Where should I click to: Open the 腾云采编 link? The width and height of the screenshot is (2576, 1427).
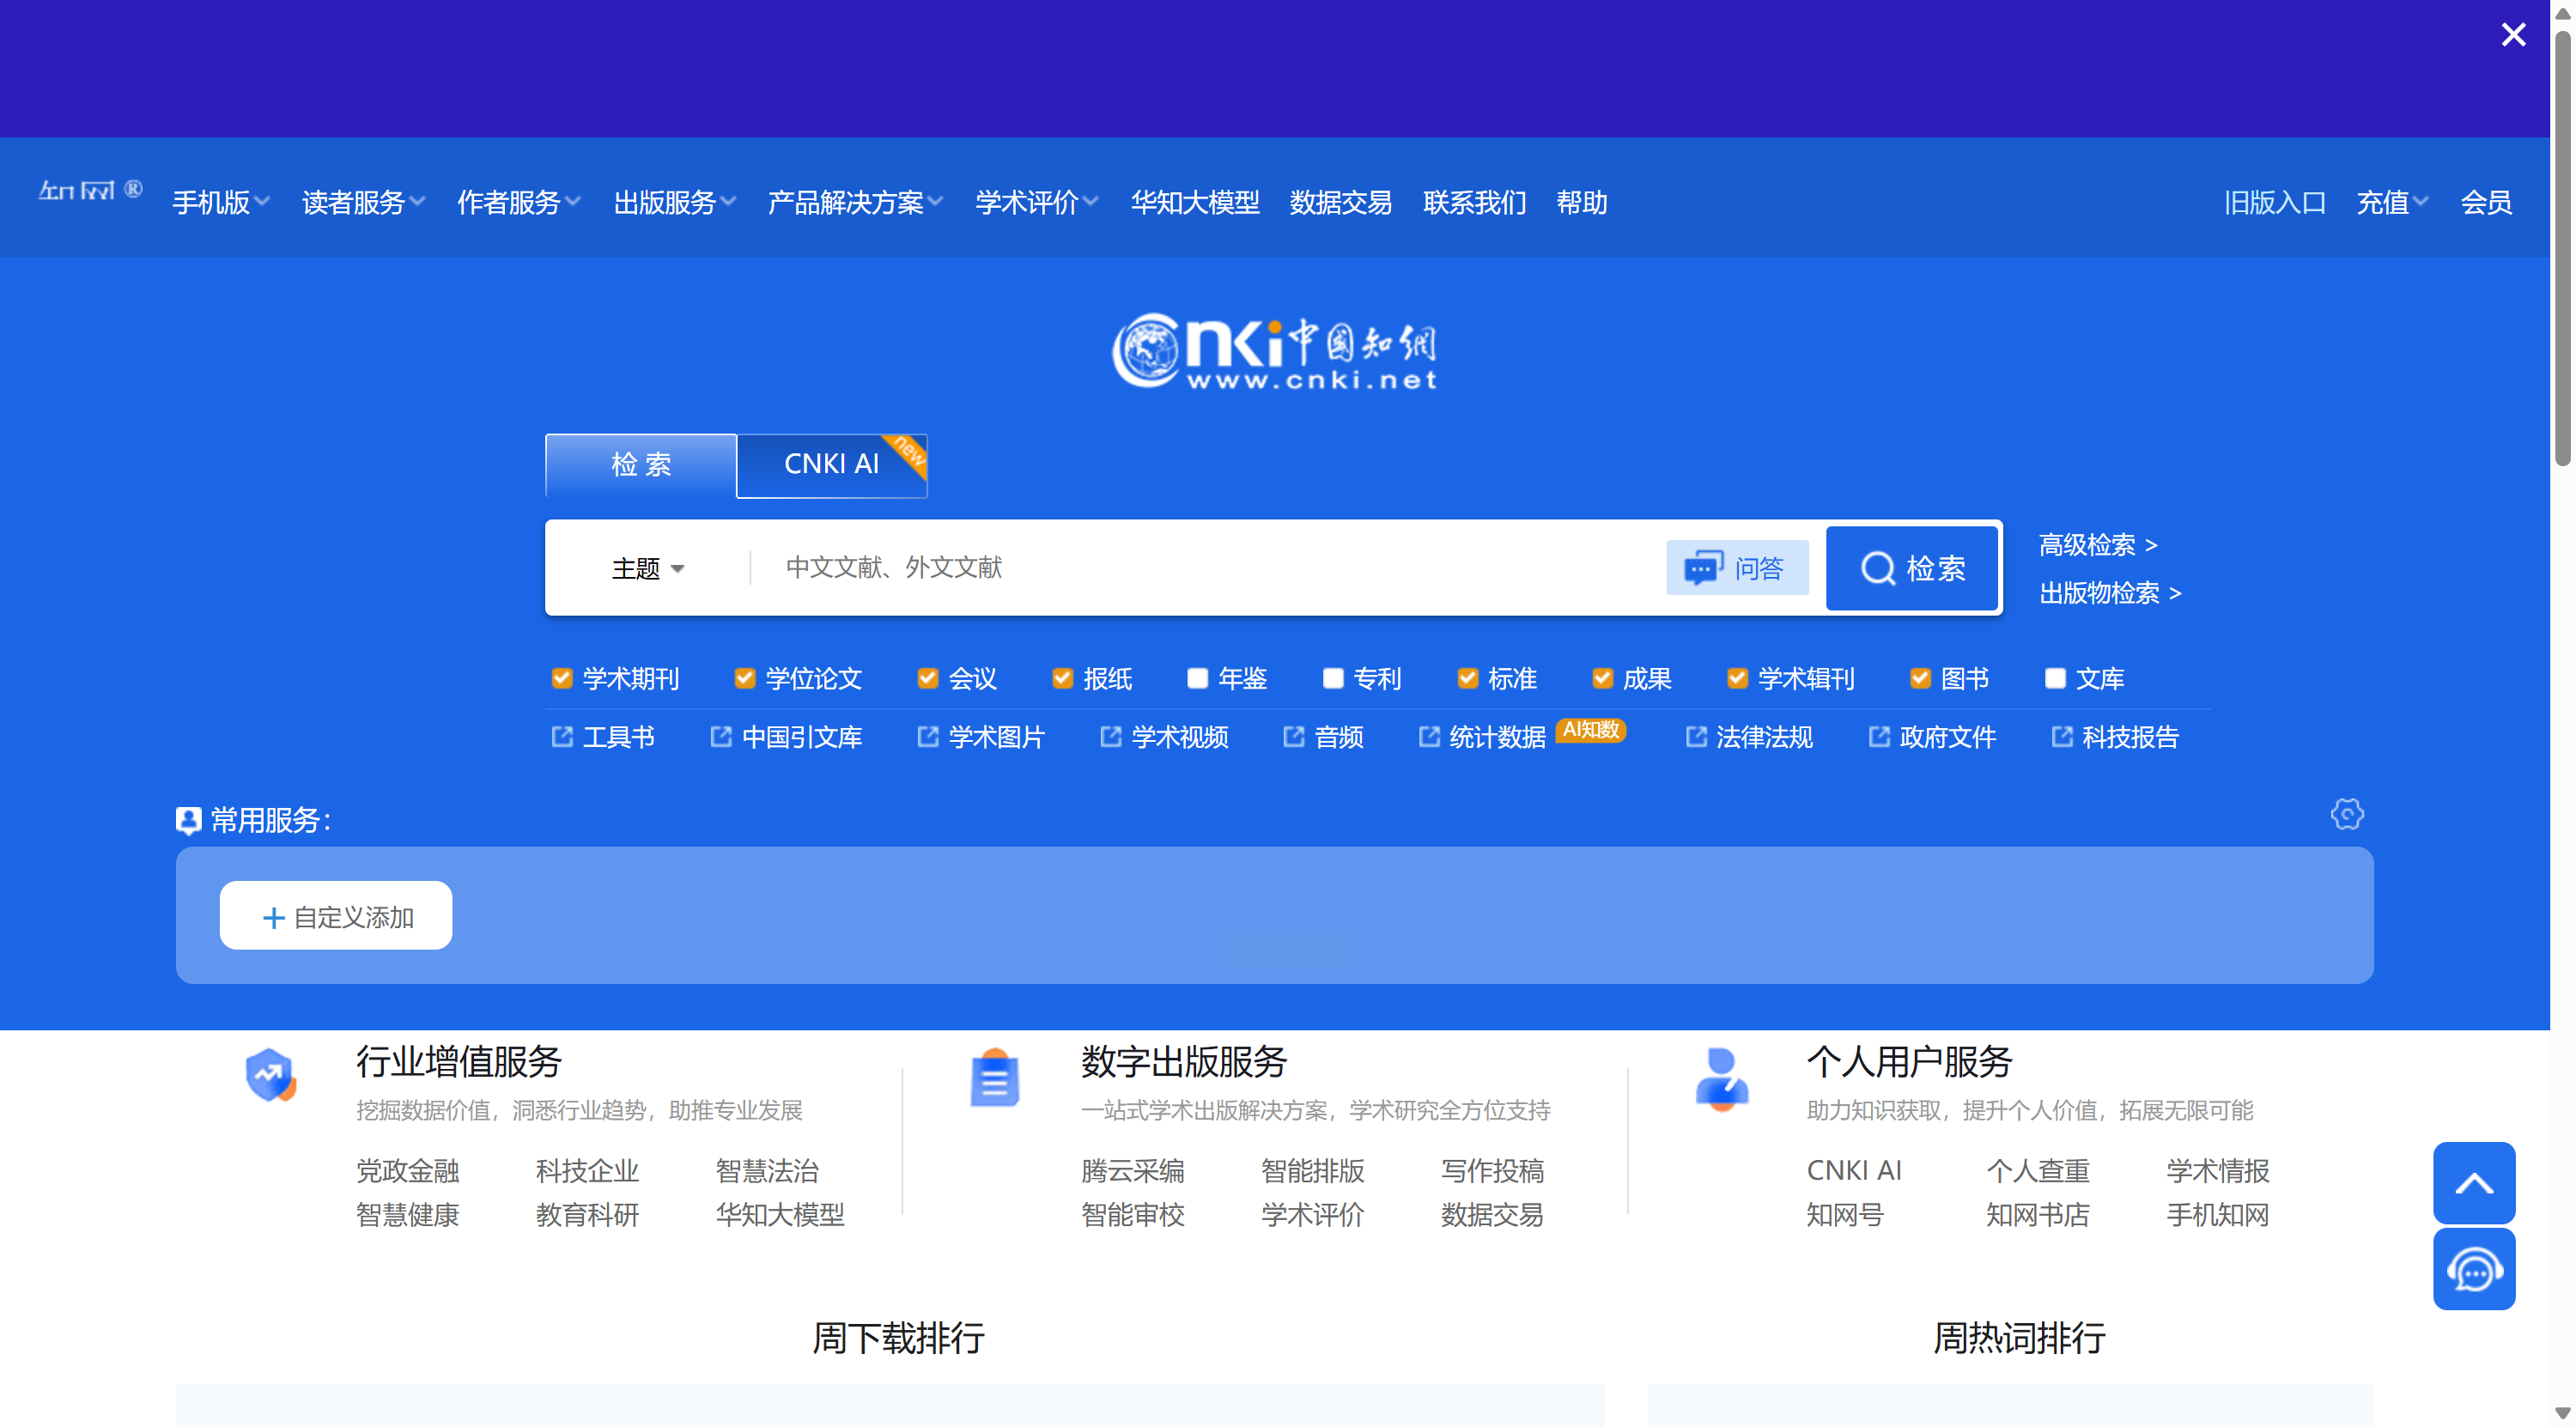pyautogui.click(x=1133, y=1170)
